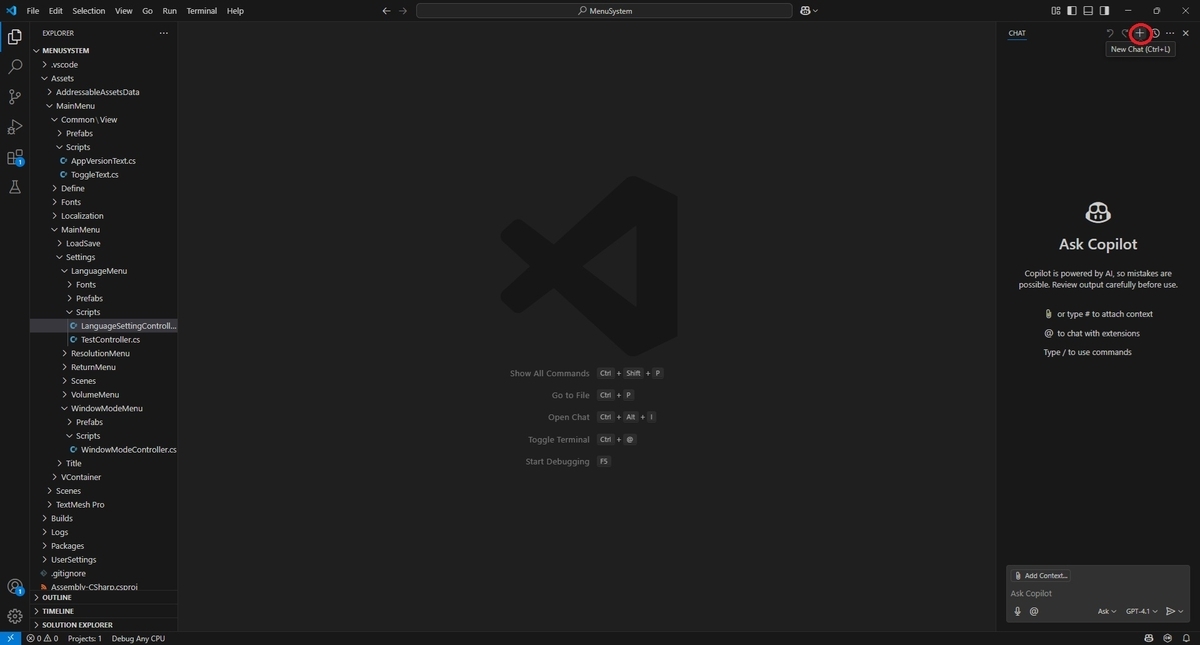Open the File menu
The height and width of the screenshot is (645, 1200).
33,11
